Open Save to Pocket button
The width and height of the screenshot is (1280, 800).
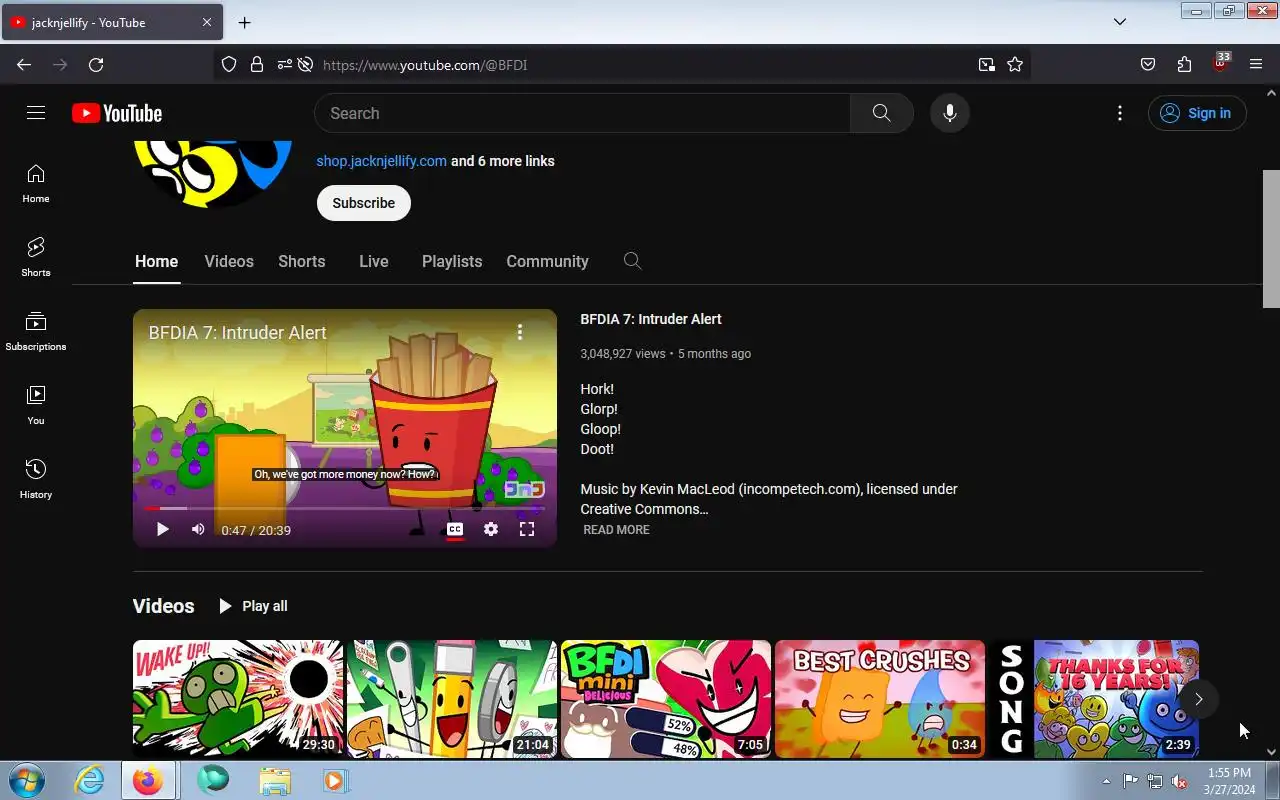1148,65
